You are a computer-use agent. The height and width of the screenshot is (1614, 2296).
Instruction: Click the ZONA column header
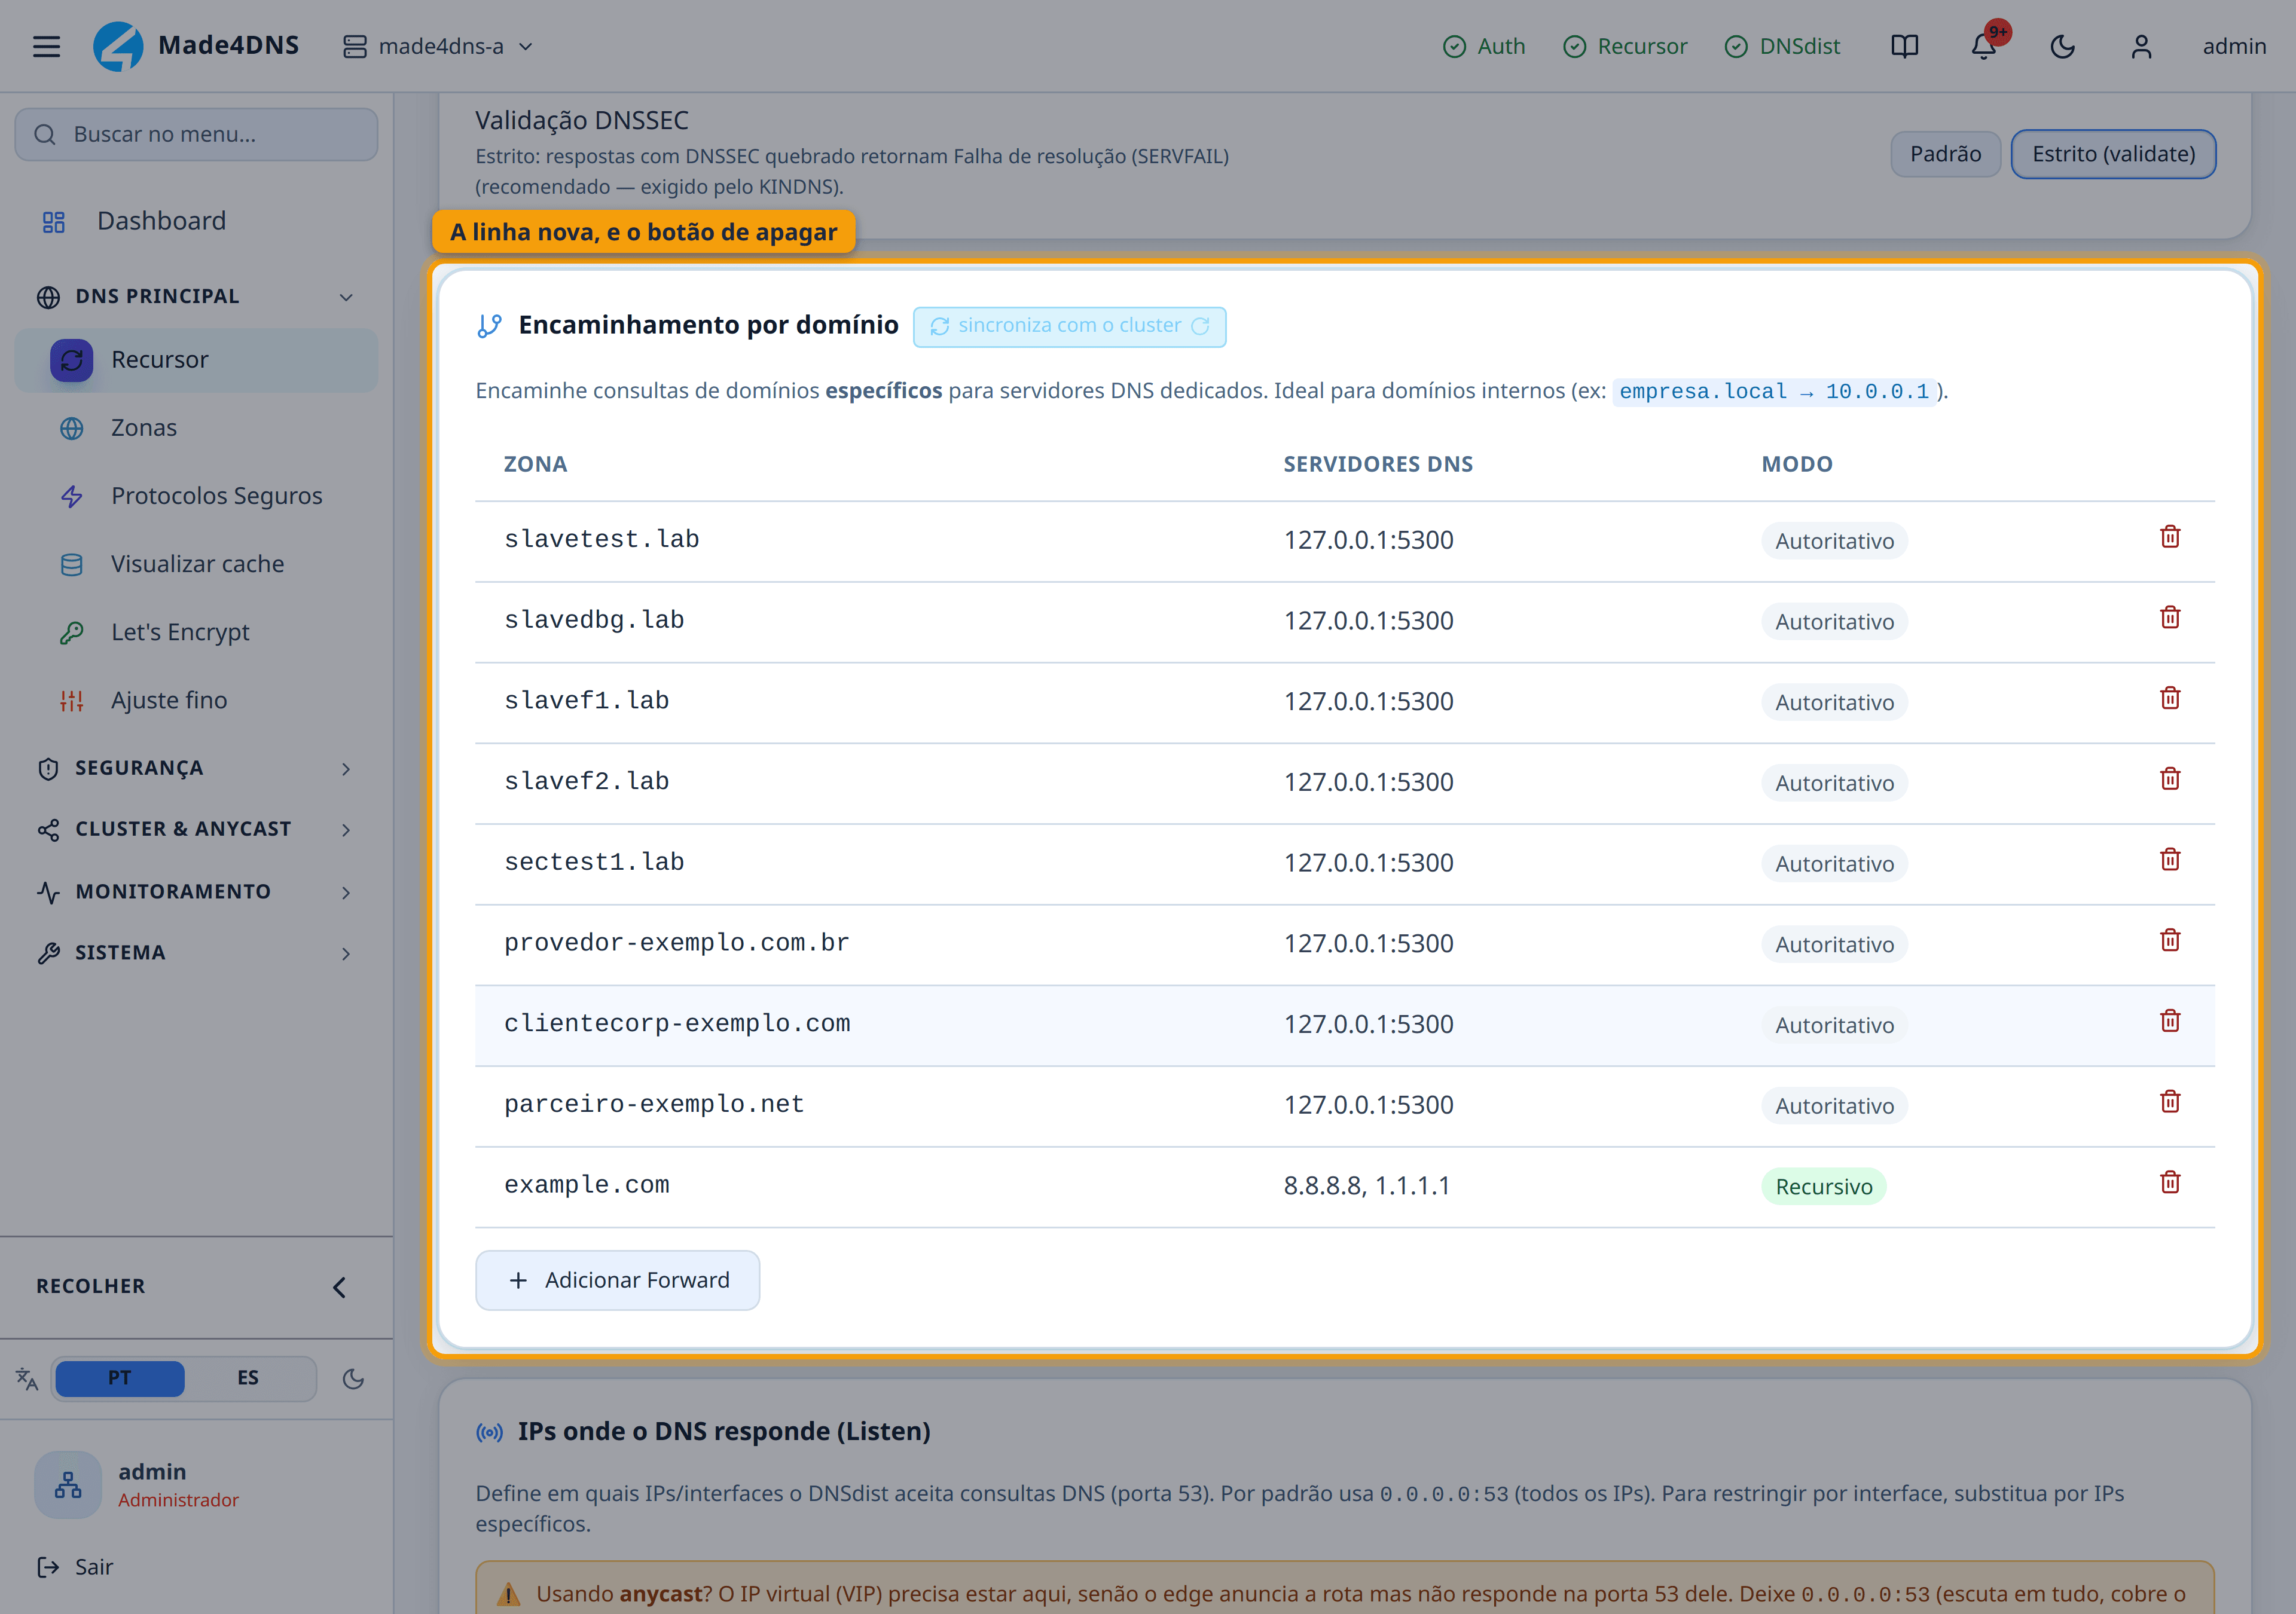(535, 464)
